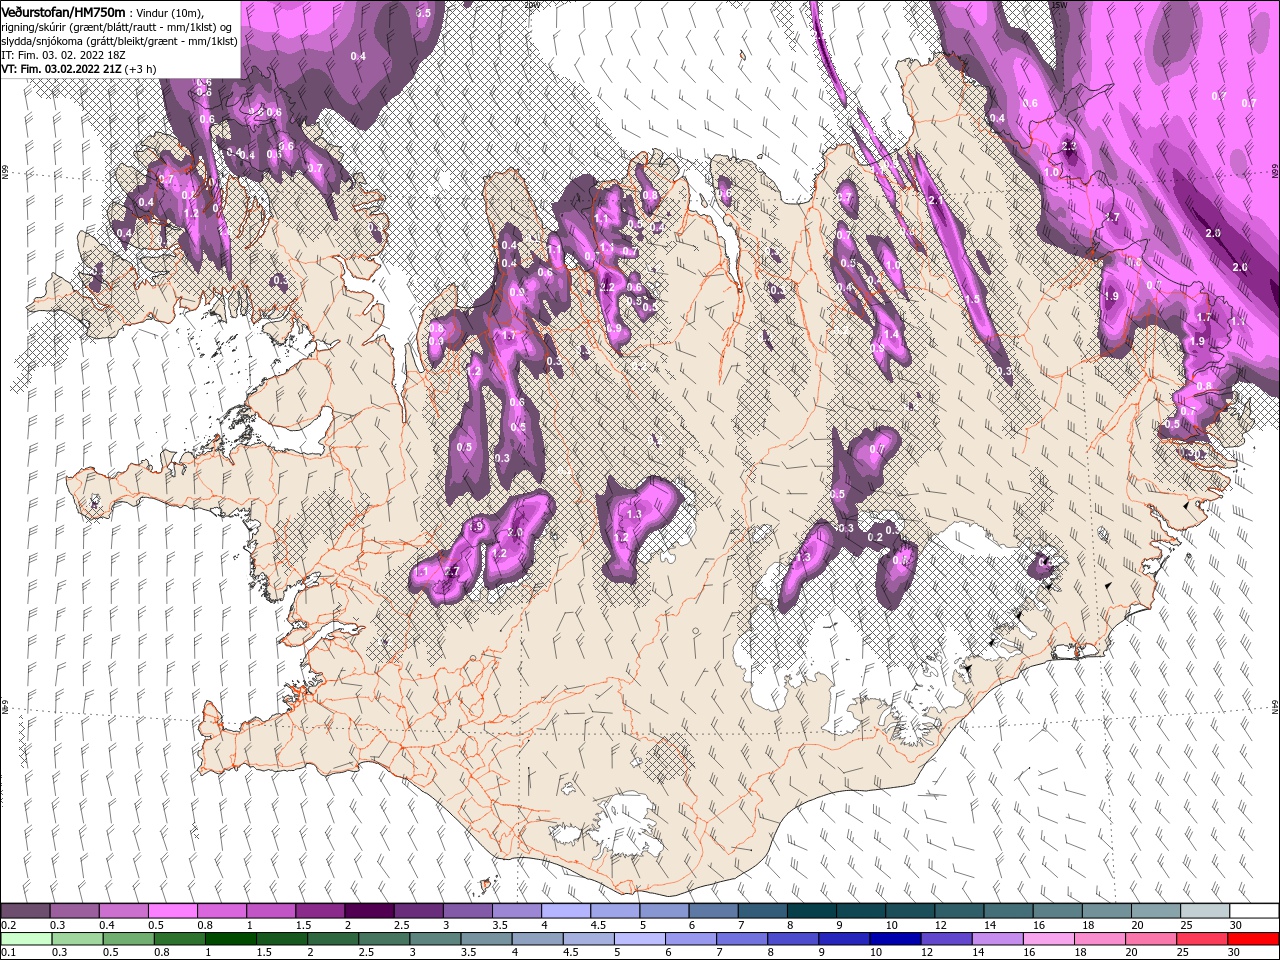Select the white 30 mm snow swatch

1255,911
